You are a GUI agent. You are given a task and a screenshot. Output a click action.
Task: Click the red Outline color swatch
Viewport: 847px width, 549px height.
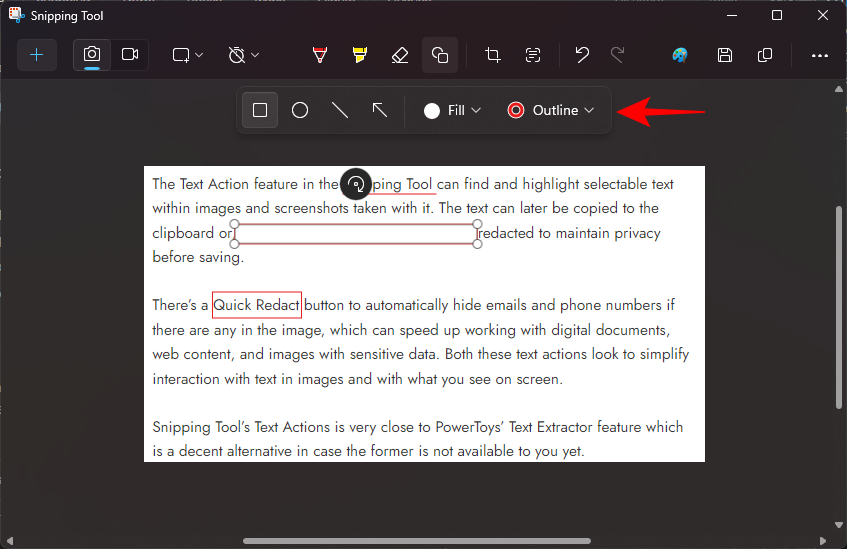[x=516, y=110]
